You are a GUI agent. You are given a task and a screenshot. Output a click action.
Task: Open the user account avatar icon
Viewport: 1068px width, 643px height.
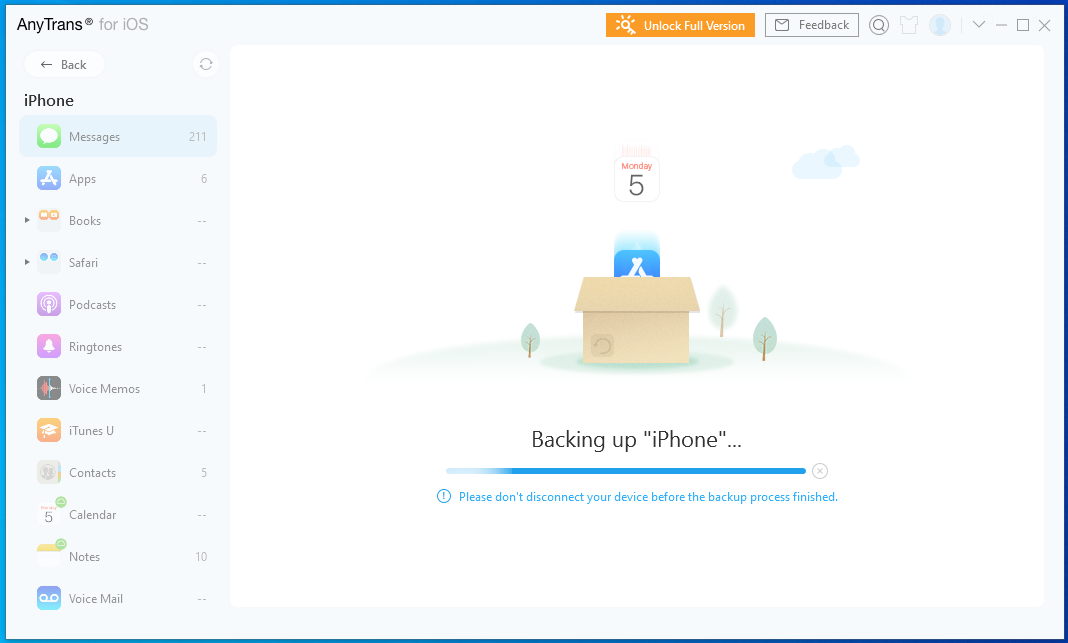pyautogui.click(x=939, y=25)
